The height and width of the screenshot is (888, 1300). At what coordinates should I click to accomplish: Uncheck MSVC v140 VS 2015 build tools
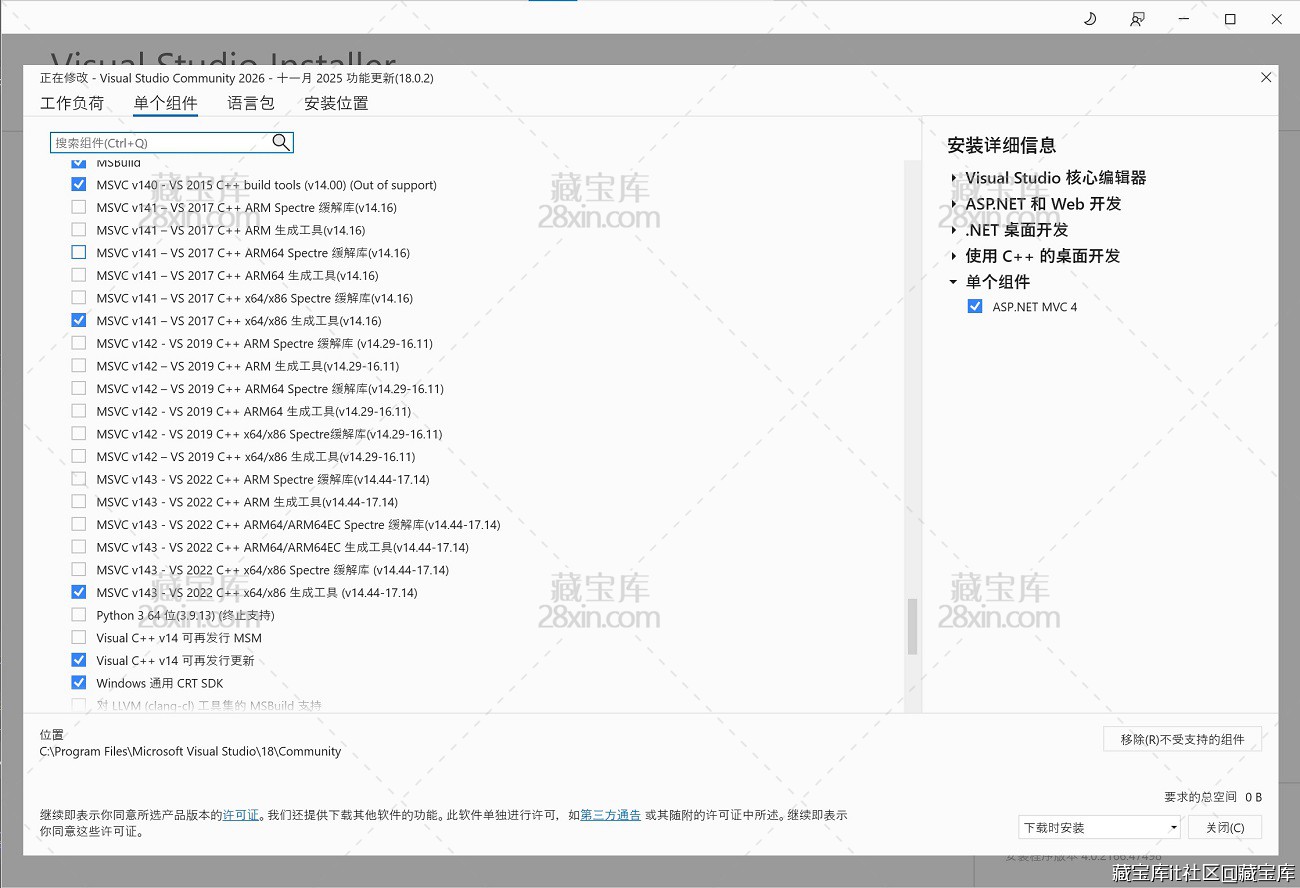(79, 185)
